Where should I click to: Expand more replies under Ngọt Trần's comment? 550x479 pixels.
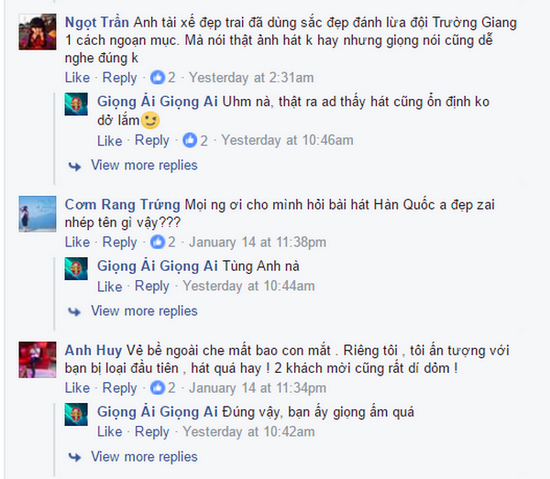pos(144,165)
